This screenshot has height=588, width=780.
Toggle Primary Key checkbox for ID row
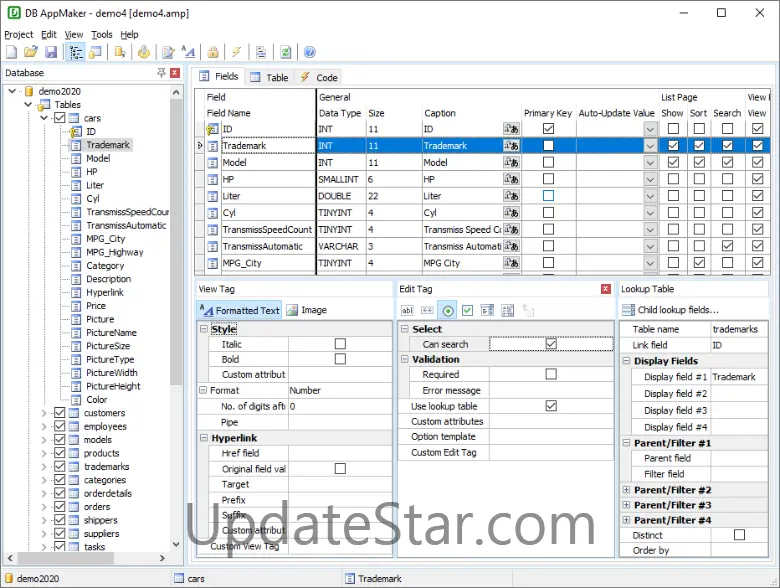(548, 128)
